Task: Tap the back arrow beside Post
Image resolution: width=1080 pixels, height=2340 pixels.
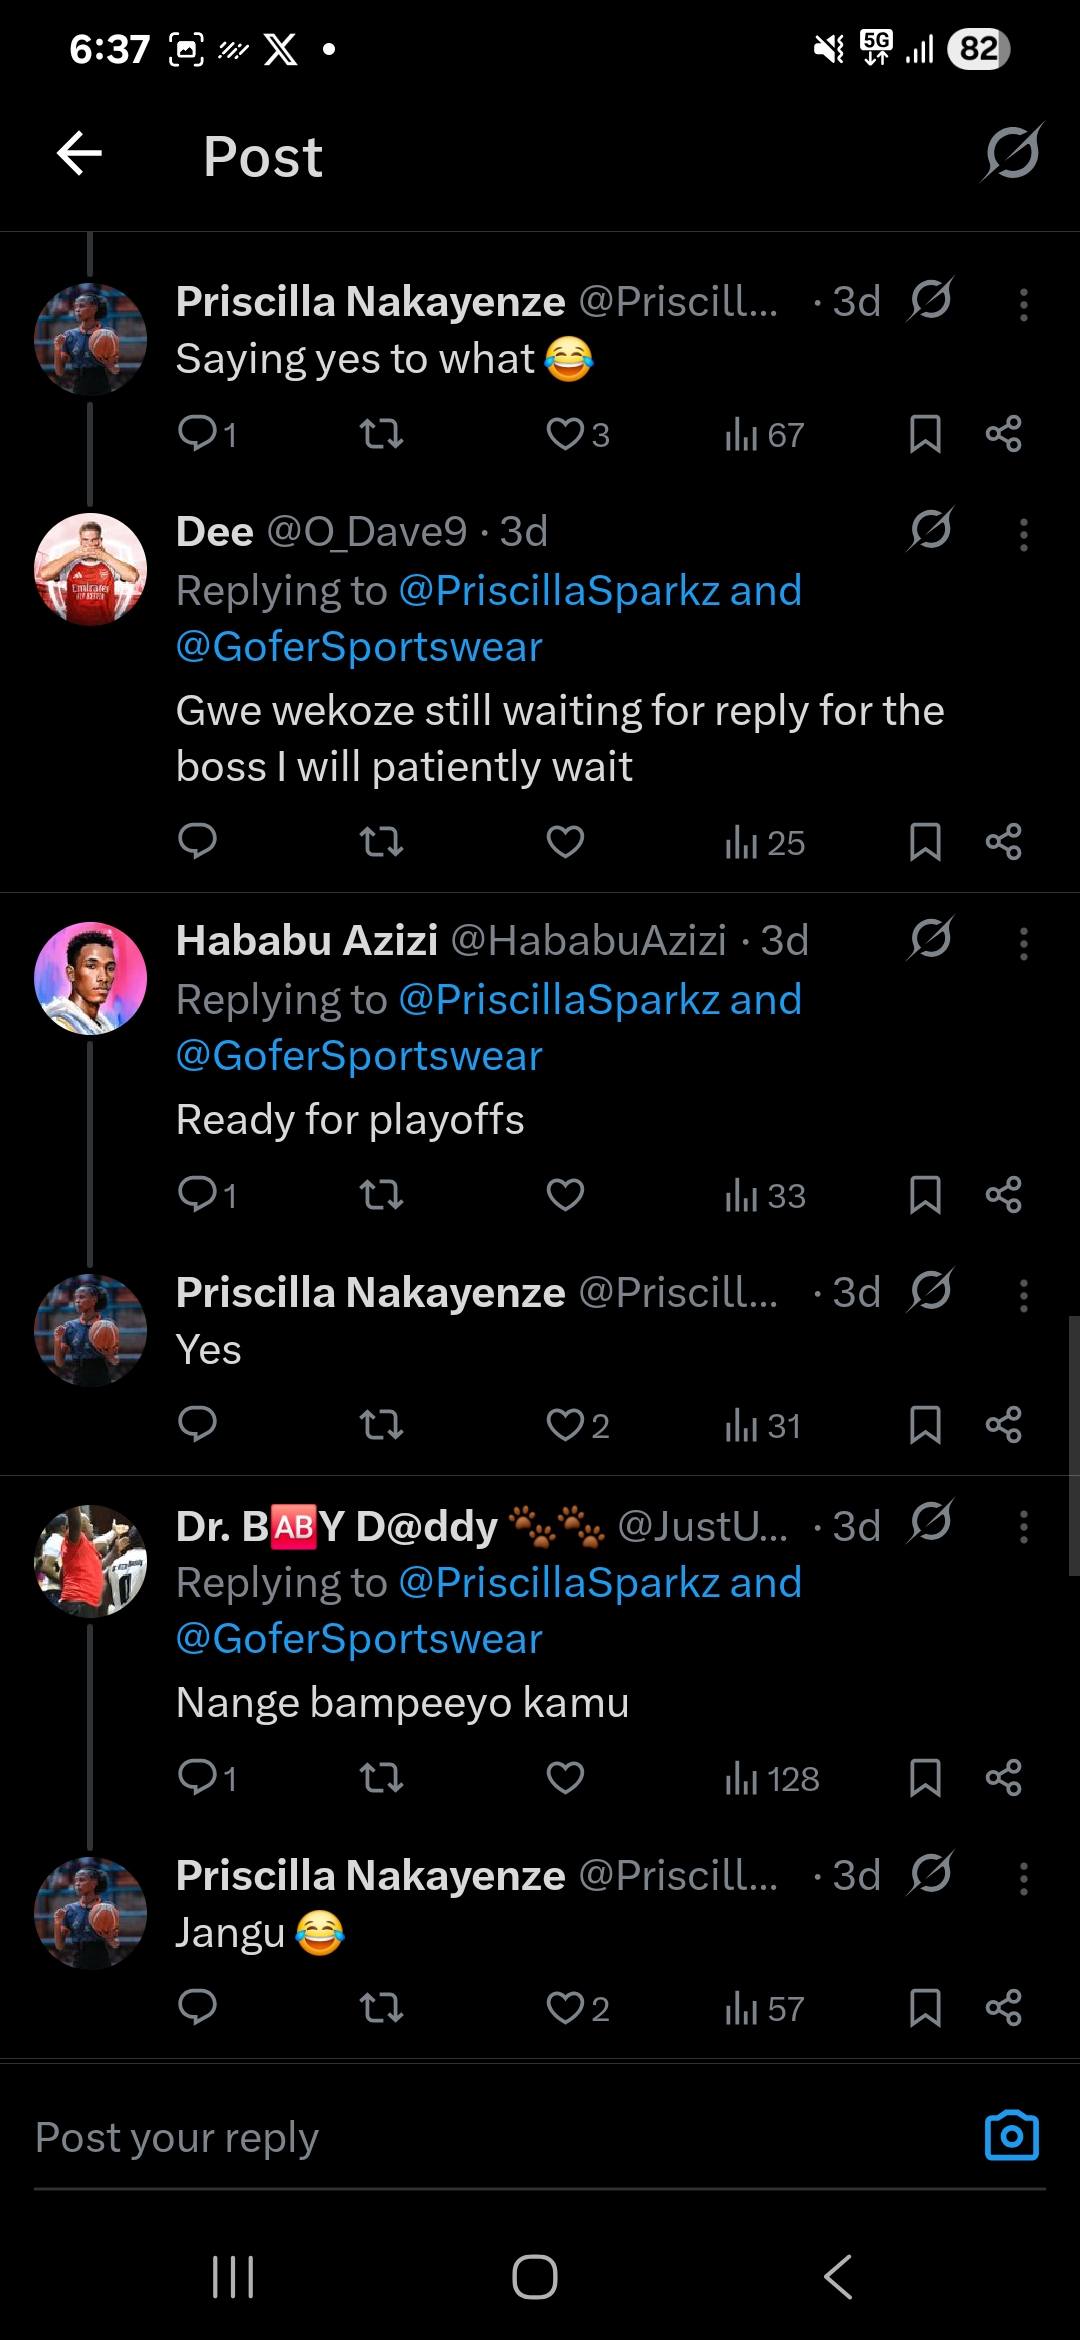Action: (80, 155)
